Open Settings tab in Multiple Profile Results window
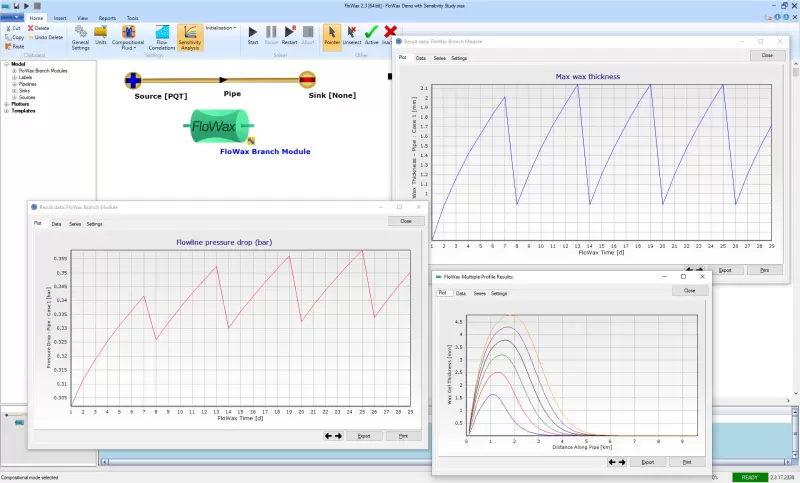The width and height of the screenshot is (800, 483). click(x=499, y=293)
